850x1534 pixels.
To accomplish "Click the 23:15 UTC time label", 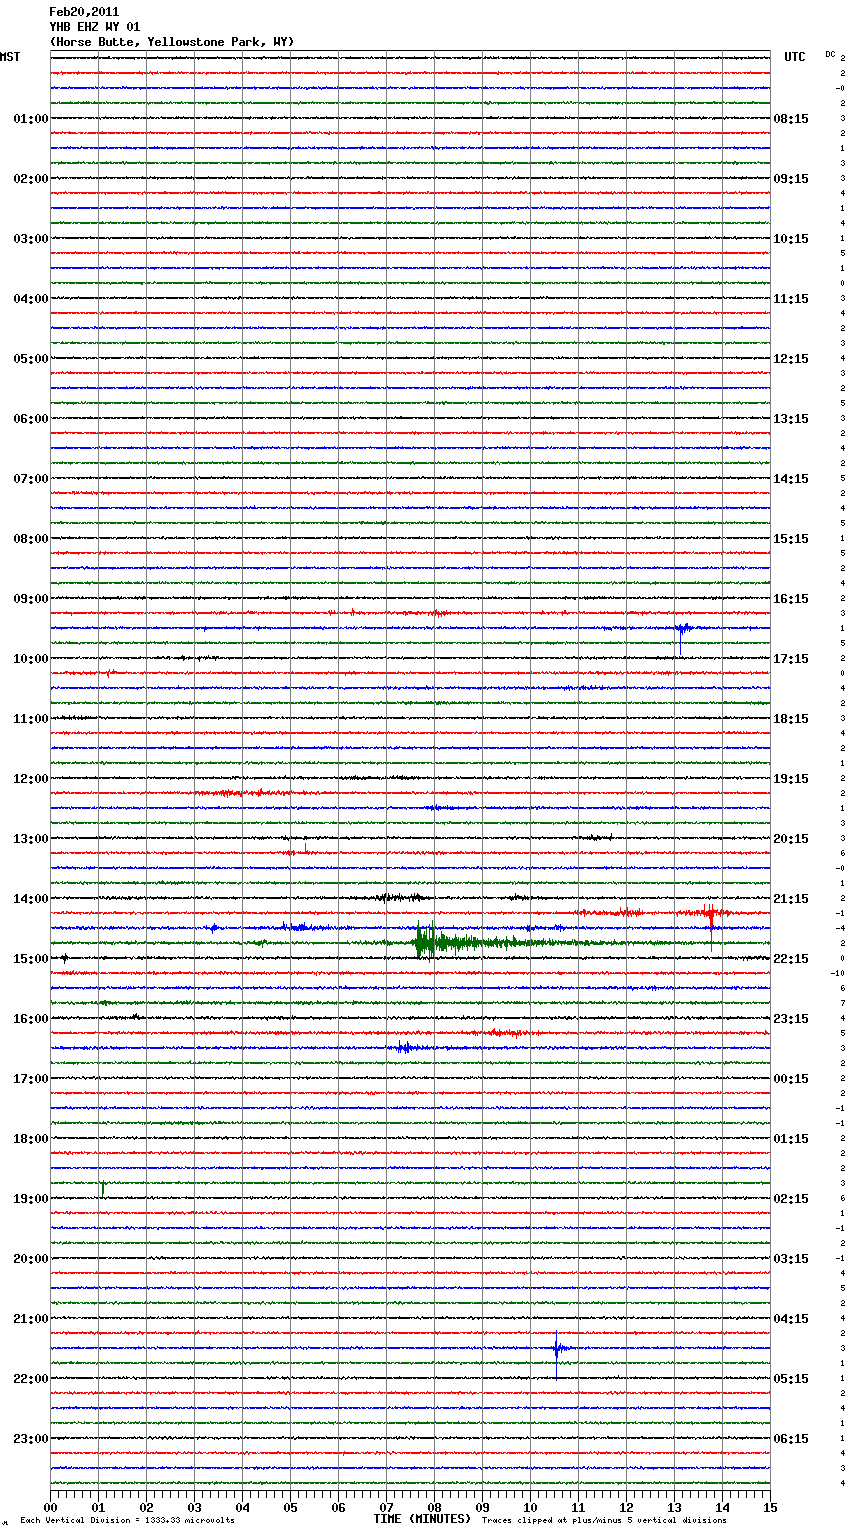I will click(x=791, y=1019).
